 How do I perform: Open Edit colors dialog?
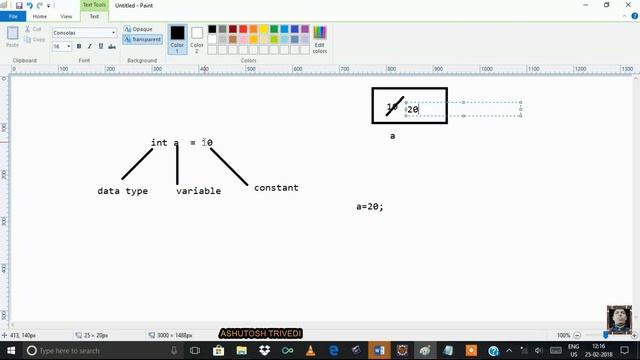320,39
